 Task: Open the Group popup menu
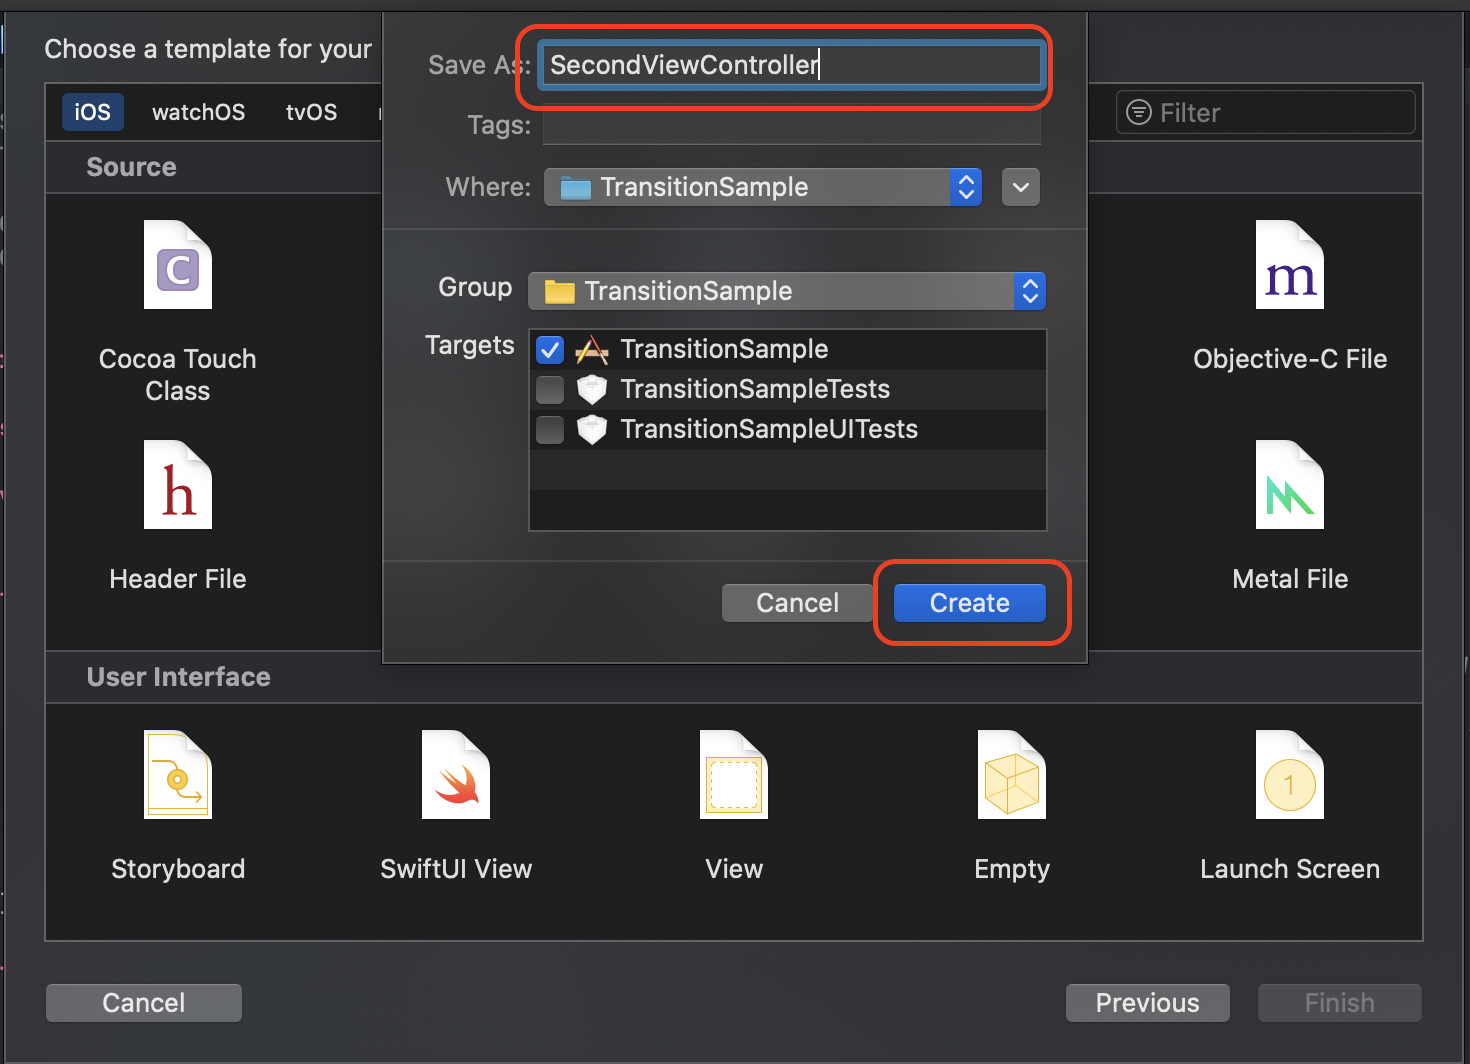787,291
